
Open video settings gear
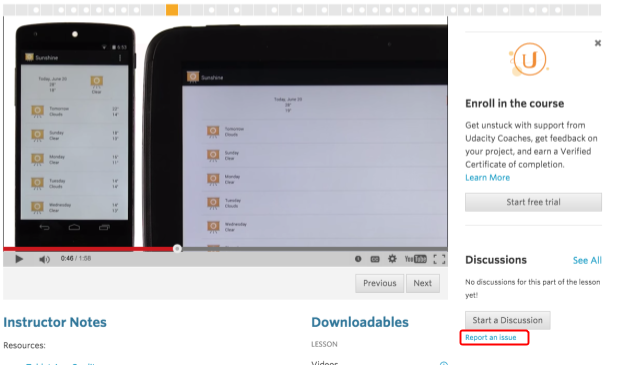click(x=392, y=259)
